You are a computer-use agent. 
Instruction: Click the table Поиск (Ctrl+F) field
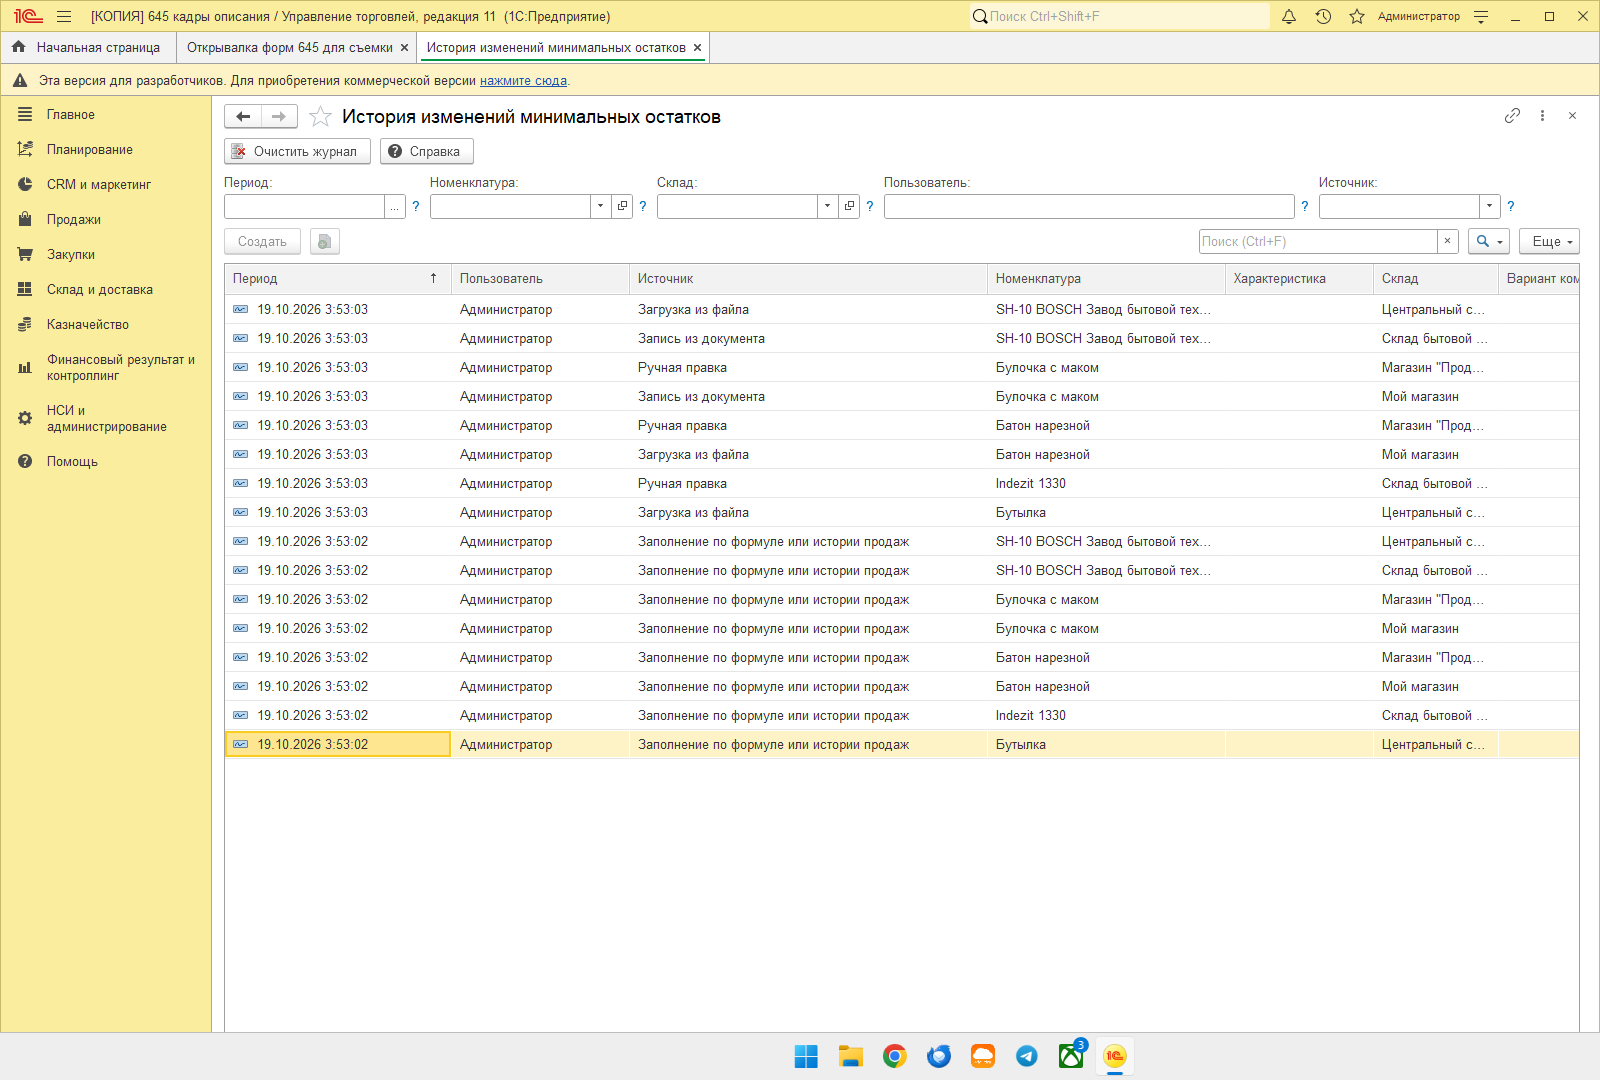click(1318, 241)
